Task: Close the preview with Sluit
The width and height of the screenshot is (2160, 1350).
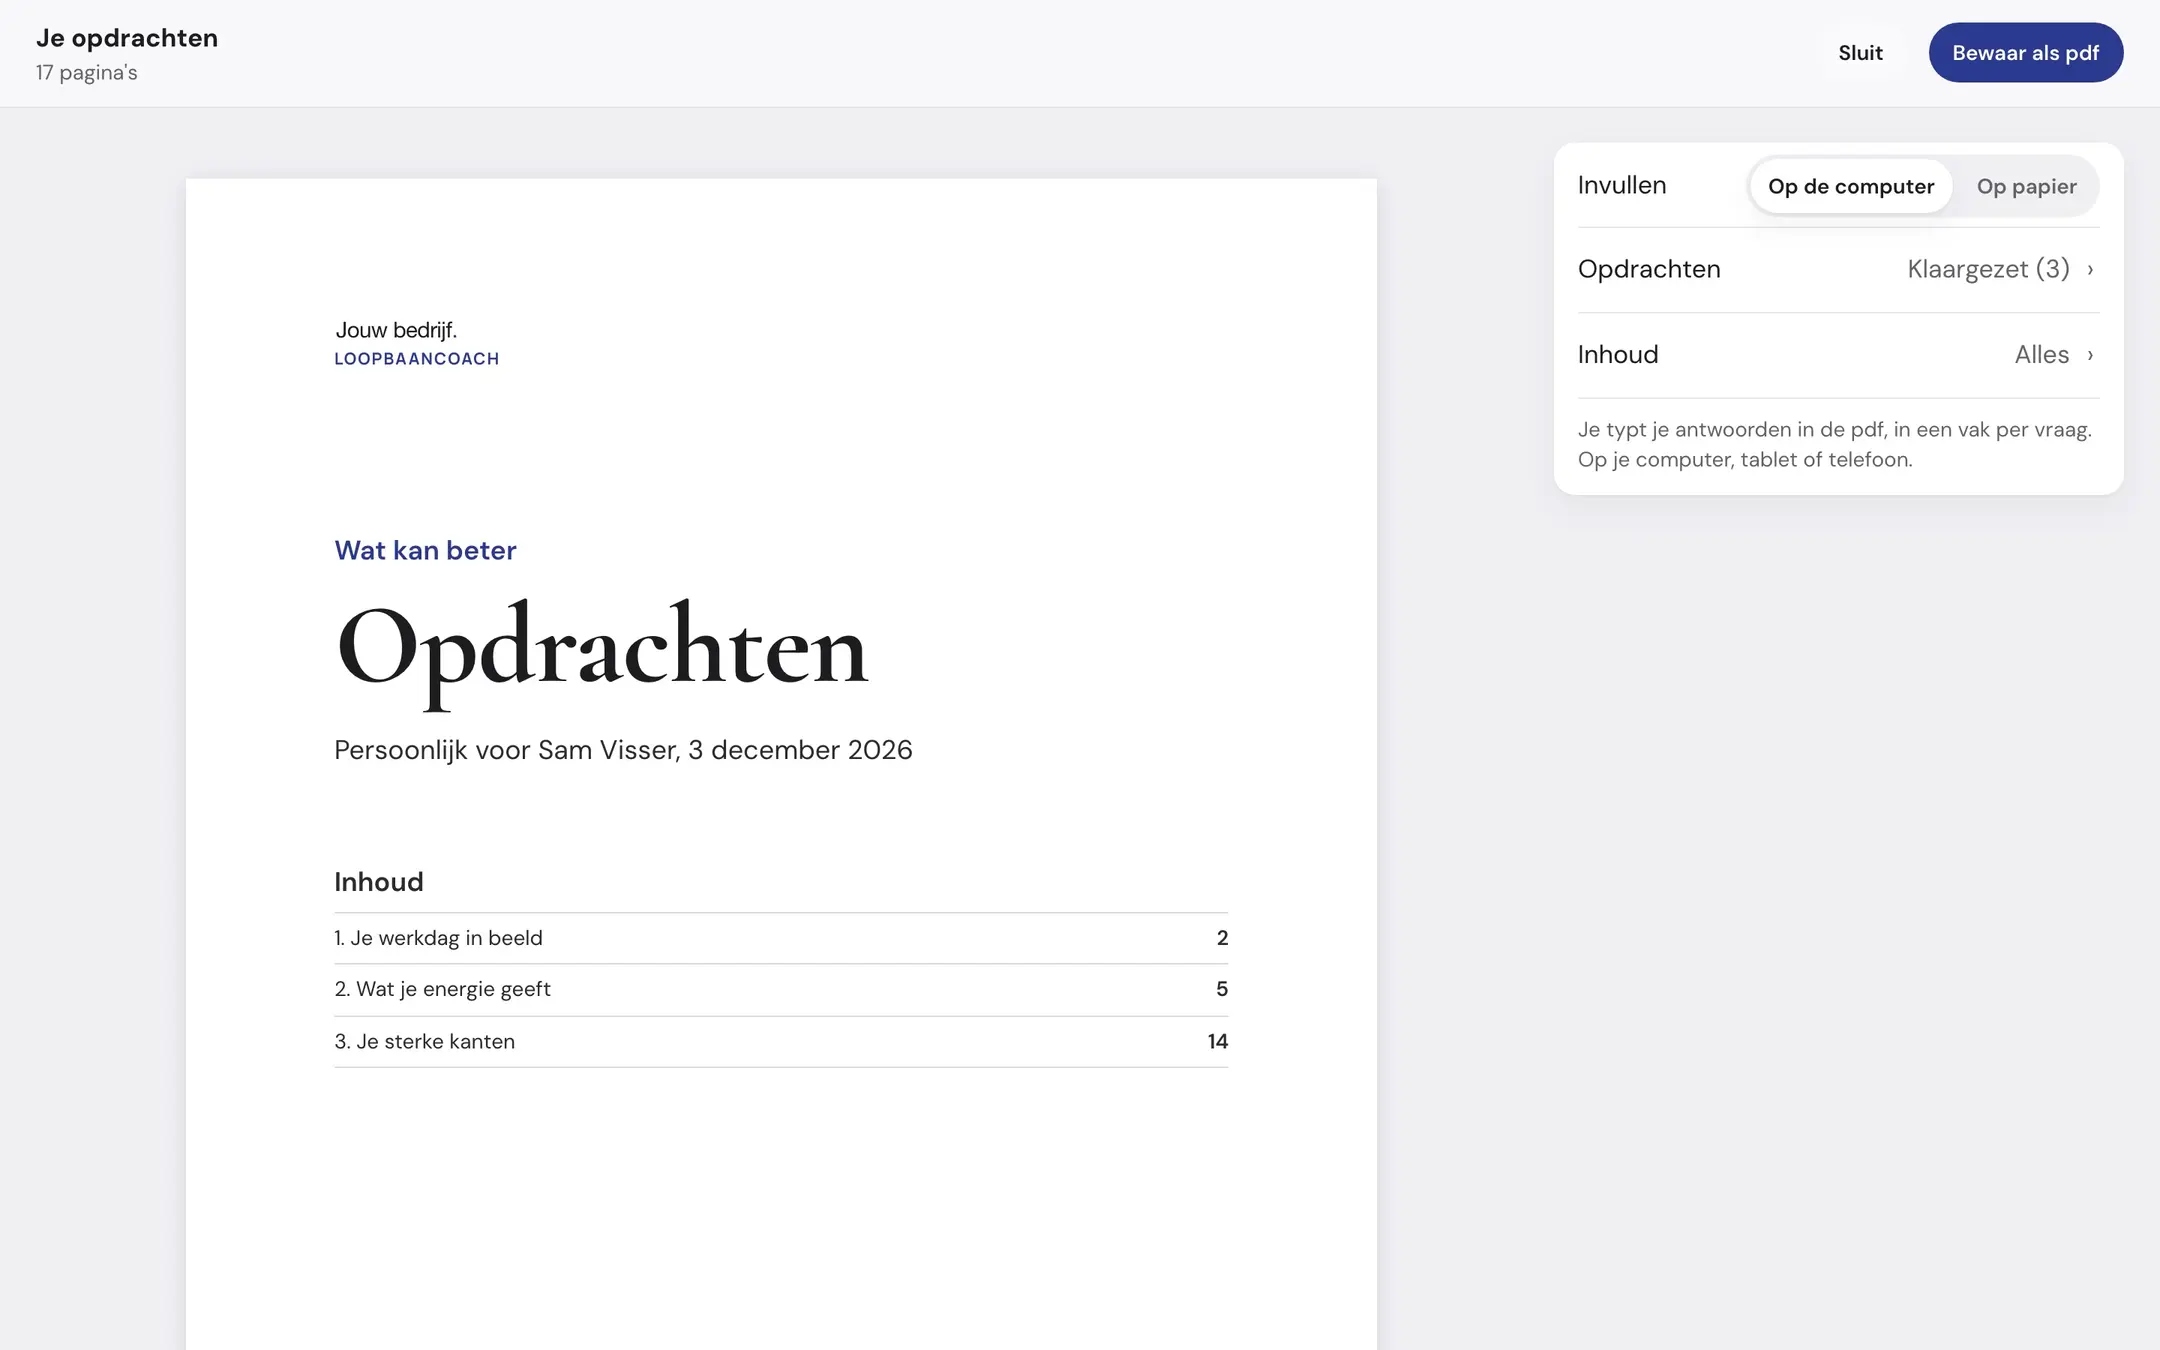Action: pos(1860,53)
